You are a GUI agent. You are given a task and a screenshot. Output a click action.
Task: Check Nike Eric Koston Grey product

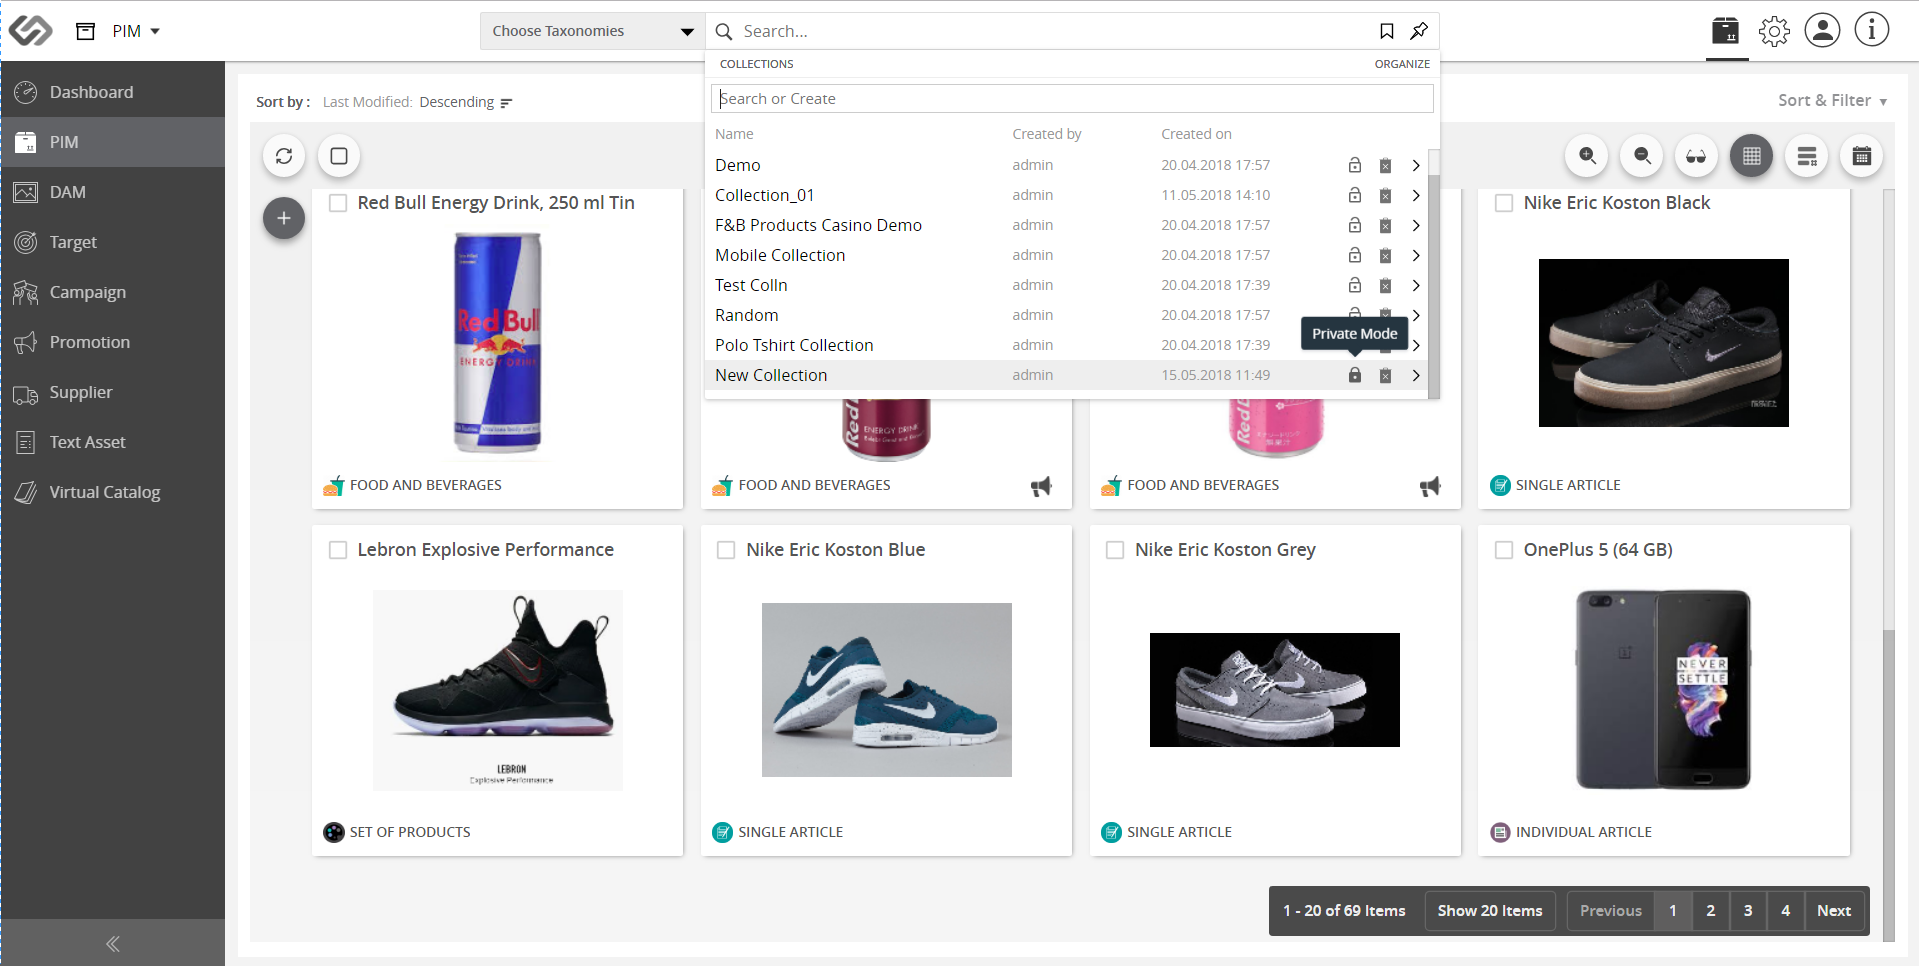(1115, 550)
